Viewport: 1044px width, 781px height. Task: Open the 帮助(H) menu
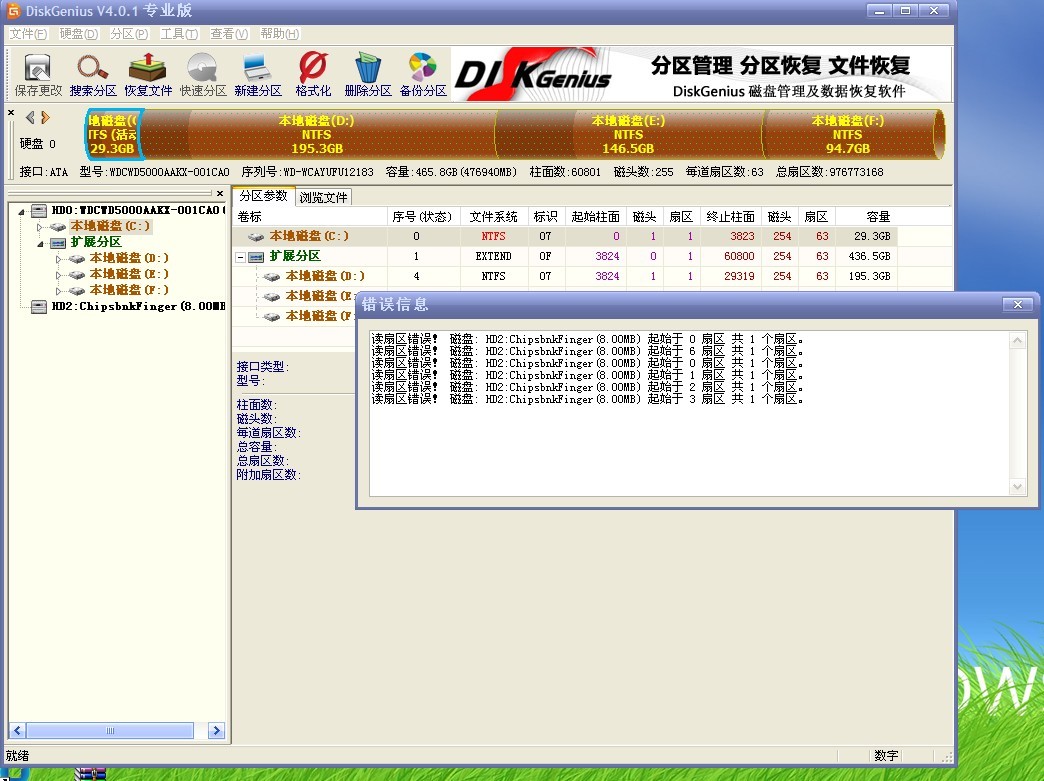pos(280,34)
